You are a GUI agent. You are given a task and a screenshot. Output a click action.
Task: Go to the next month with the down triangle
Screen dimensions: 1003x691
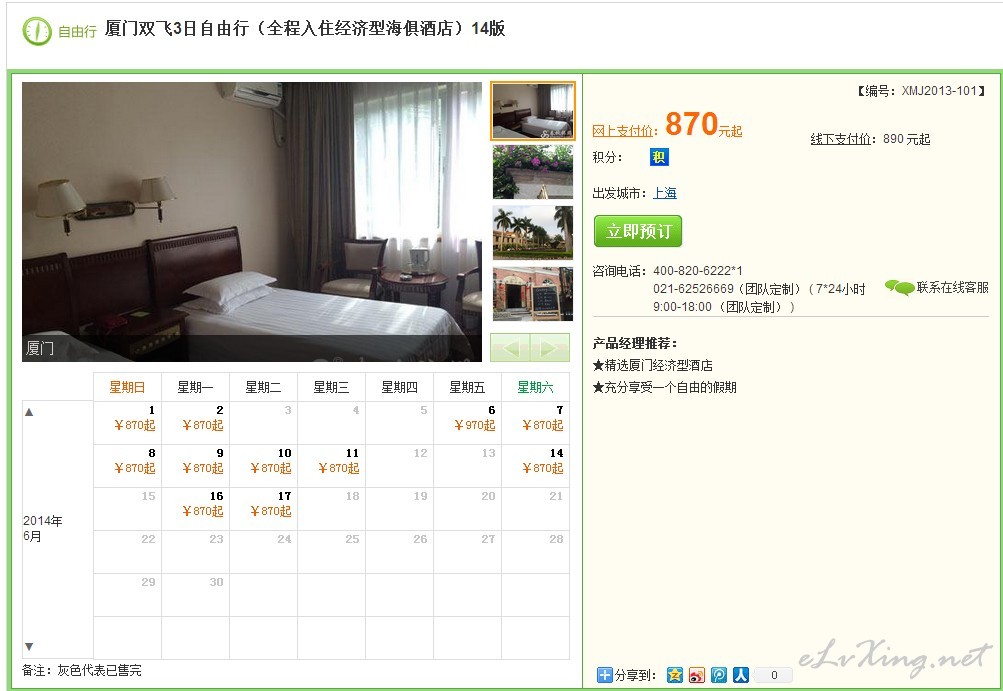[29, 646]
